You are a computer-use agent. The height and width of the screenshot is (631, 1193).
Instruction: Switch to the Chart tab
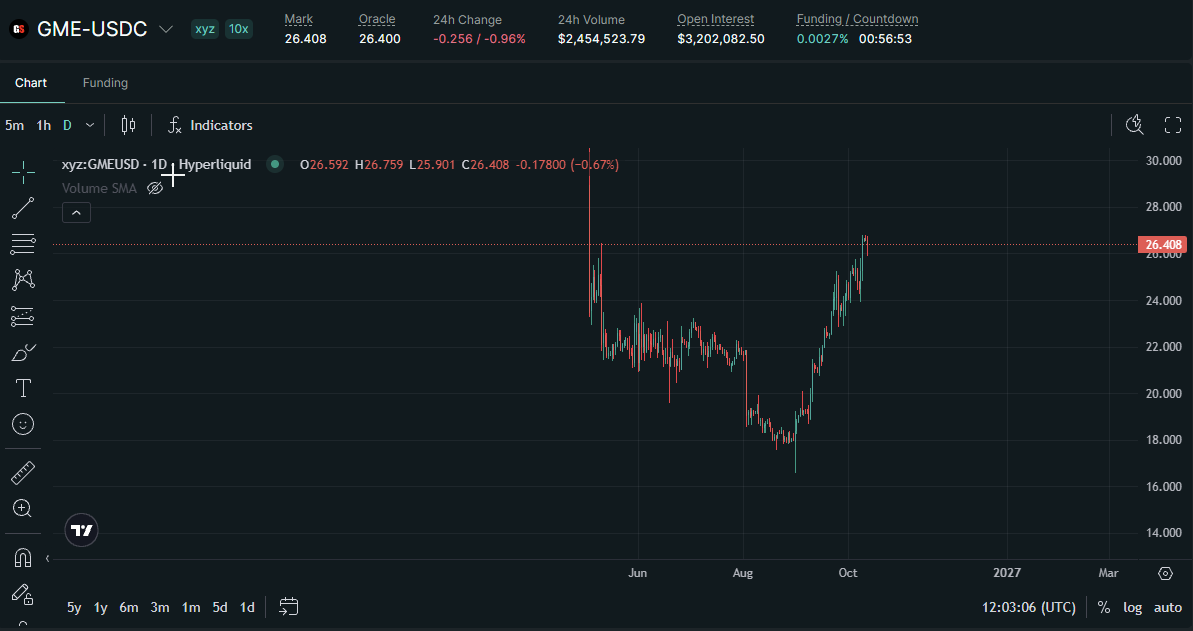click(x=31, y=83)
